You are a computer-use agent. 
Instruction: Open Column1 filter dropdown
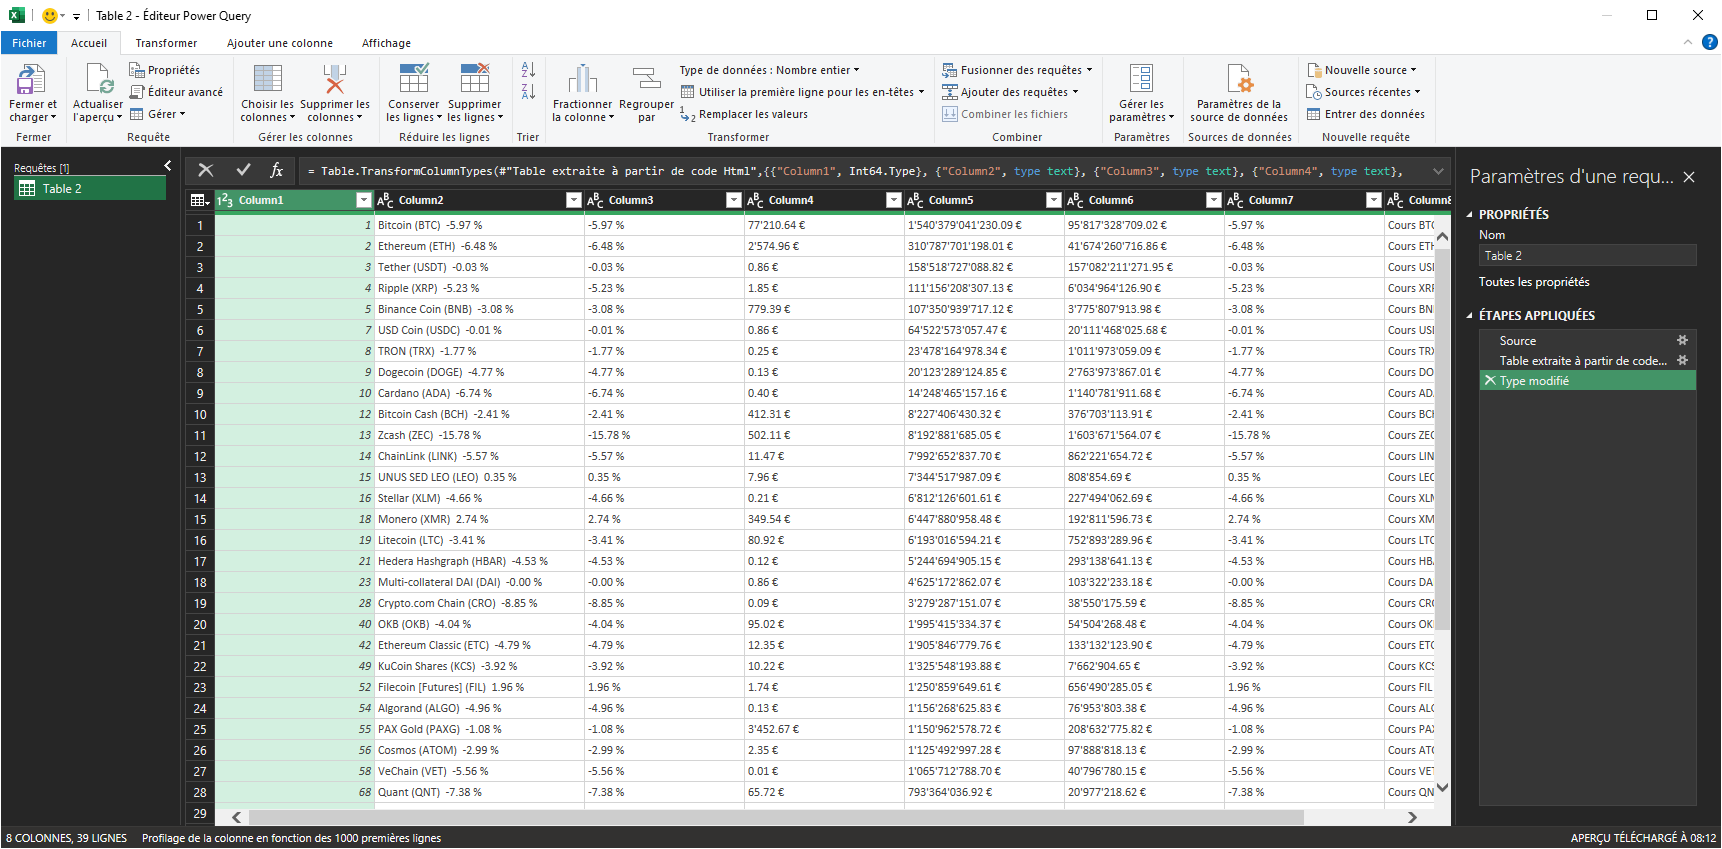pos(363,200)
